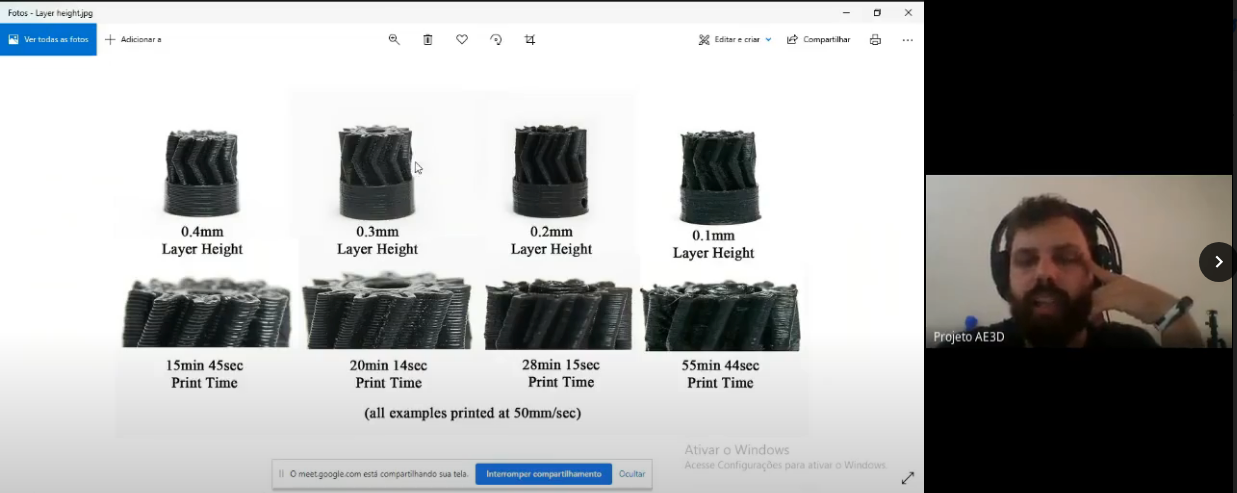Image resolution: width=1237 pixels, height=493 pixels.
Task: Enter fullscreen with the diagonal arrows icon
Action: 907,478
